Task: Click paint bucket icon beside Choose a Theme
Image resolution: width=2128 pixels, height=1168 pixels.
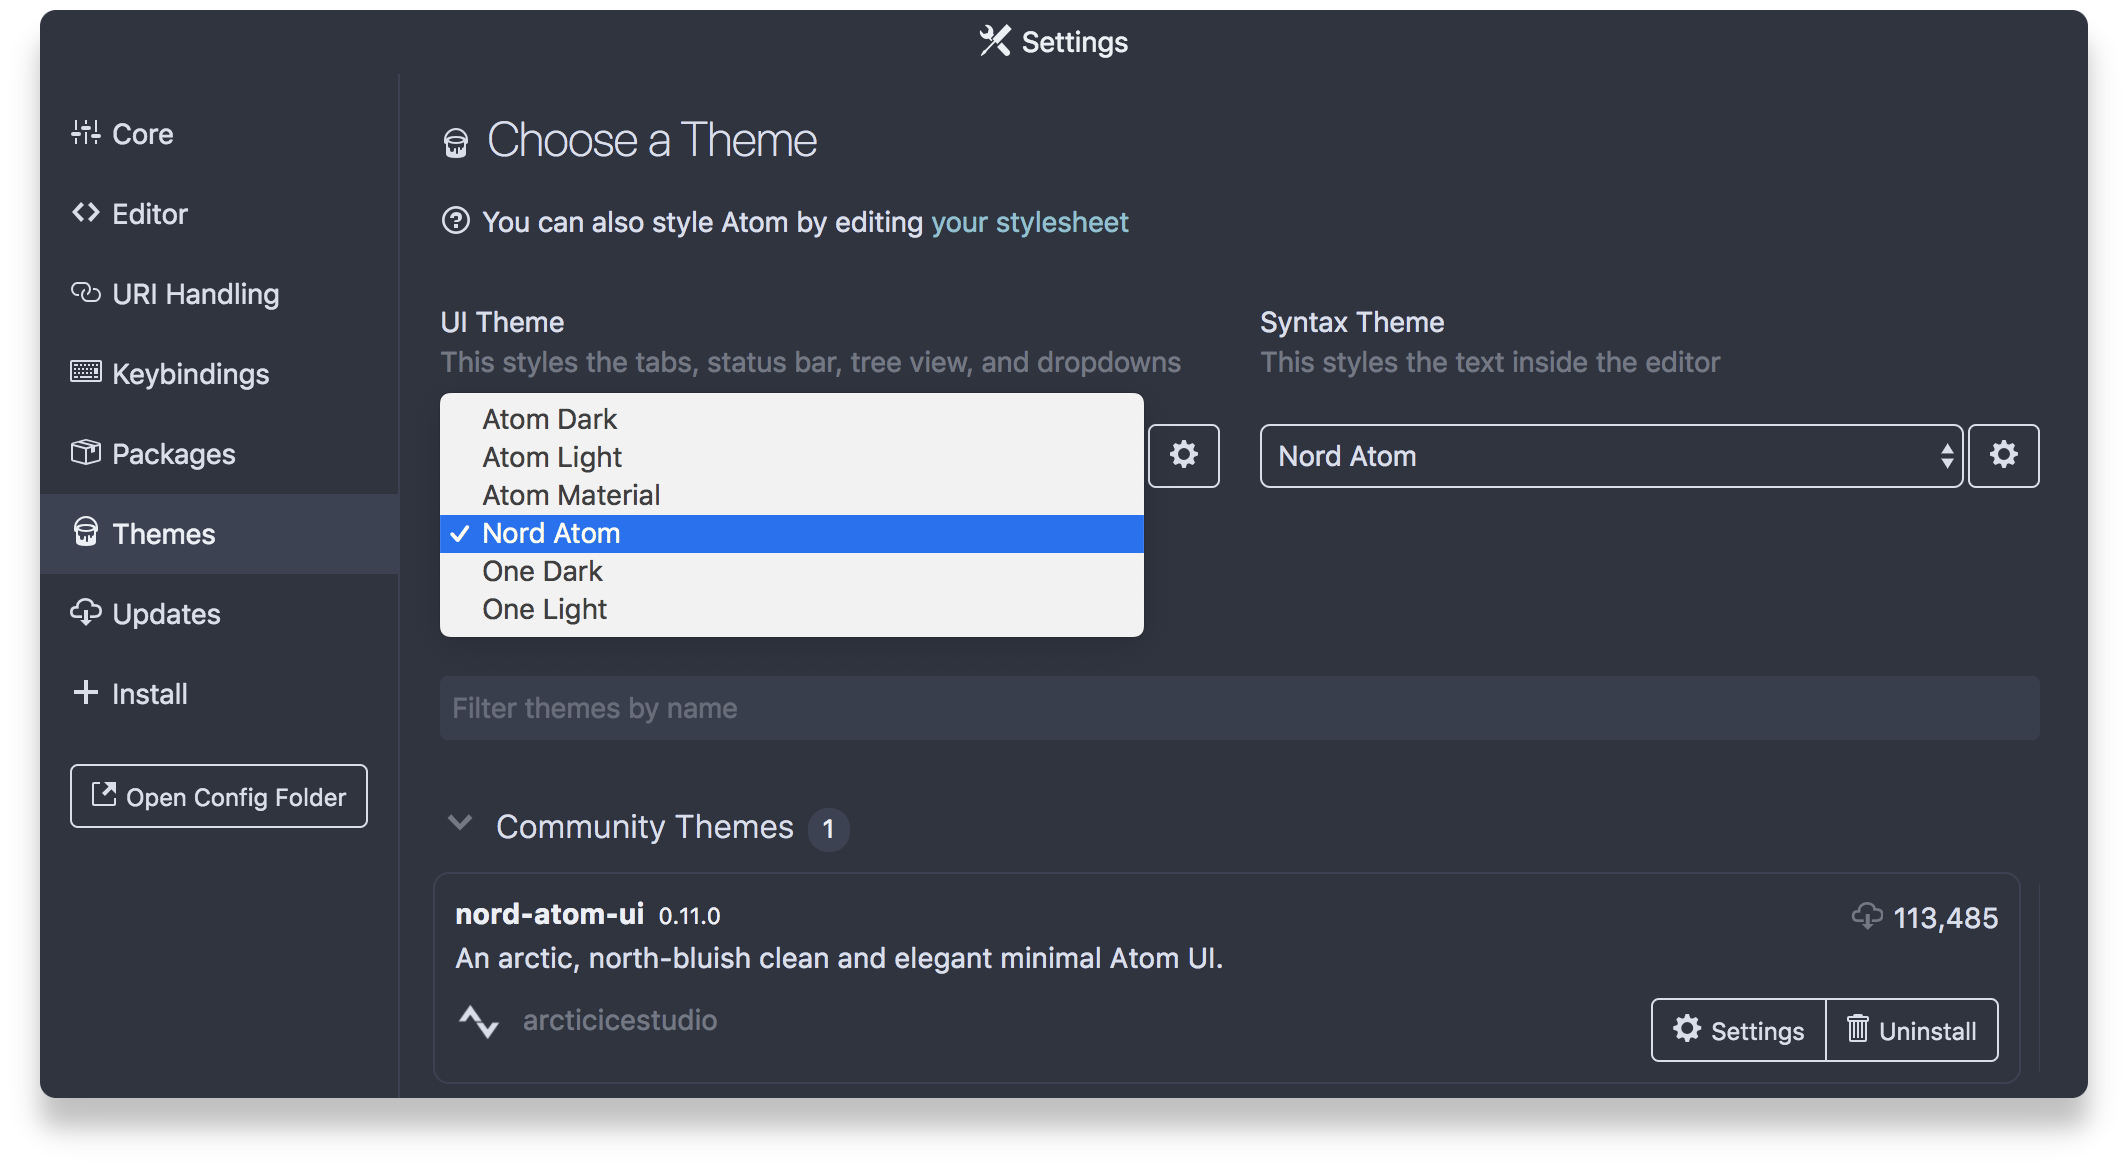Action: click(x=456, y=143)
